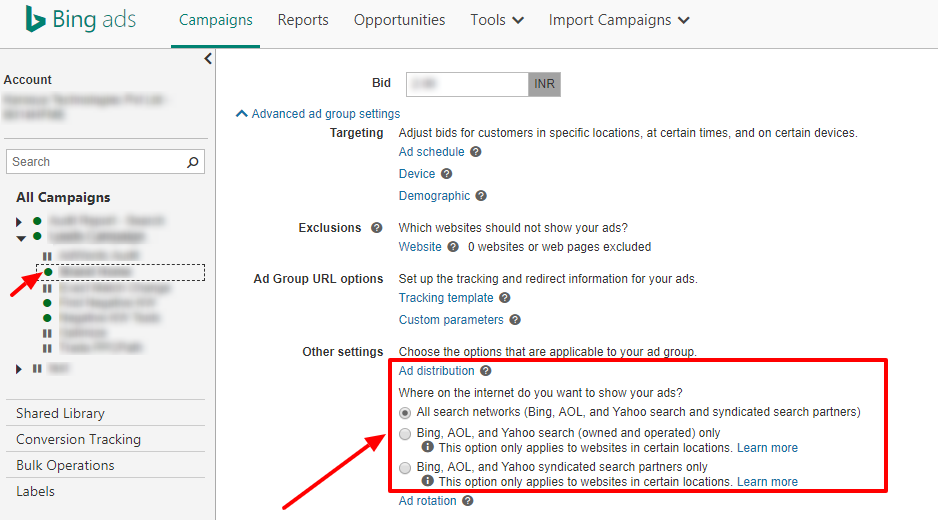Open the Import Campaigns dropdown
Viewport: 938px width, 520px height.
(x=619, y=20)
